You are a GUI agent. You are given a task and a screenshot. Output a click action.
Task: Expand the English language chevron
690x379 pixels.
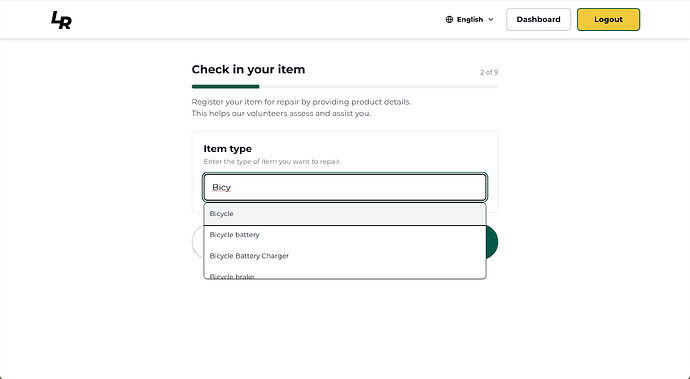pos(491,19)
